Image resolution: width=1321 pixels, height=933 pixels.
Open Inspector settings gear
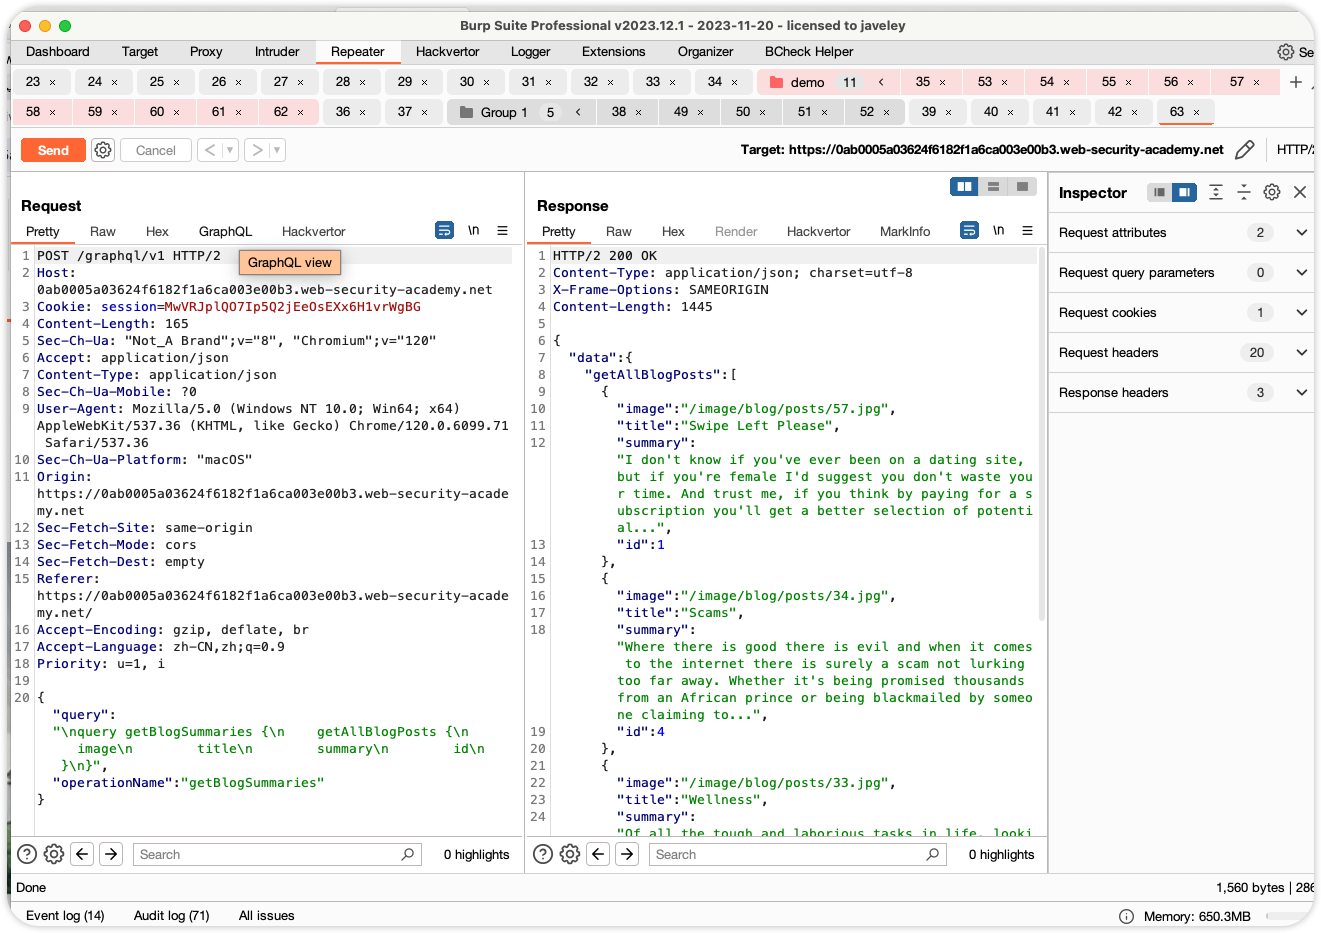click(1272, 192)
